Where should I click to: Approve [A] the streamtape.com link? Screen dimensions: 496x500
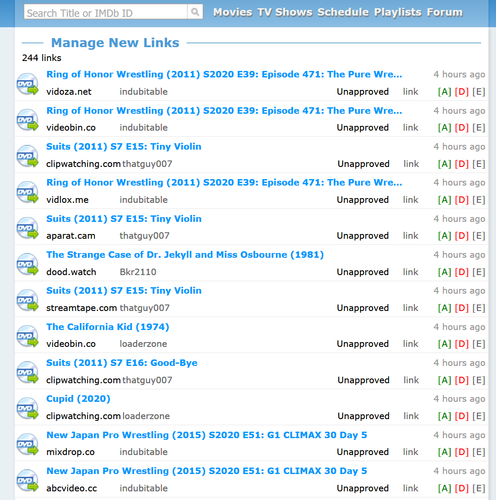444,308
